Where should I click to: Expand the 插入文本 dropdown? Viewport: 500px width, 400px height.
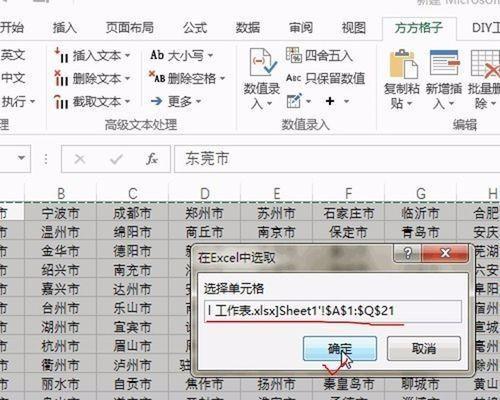128,56
